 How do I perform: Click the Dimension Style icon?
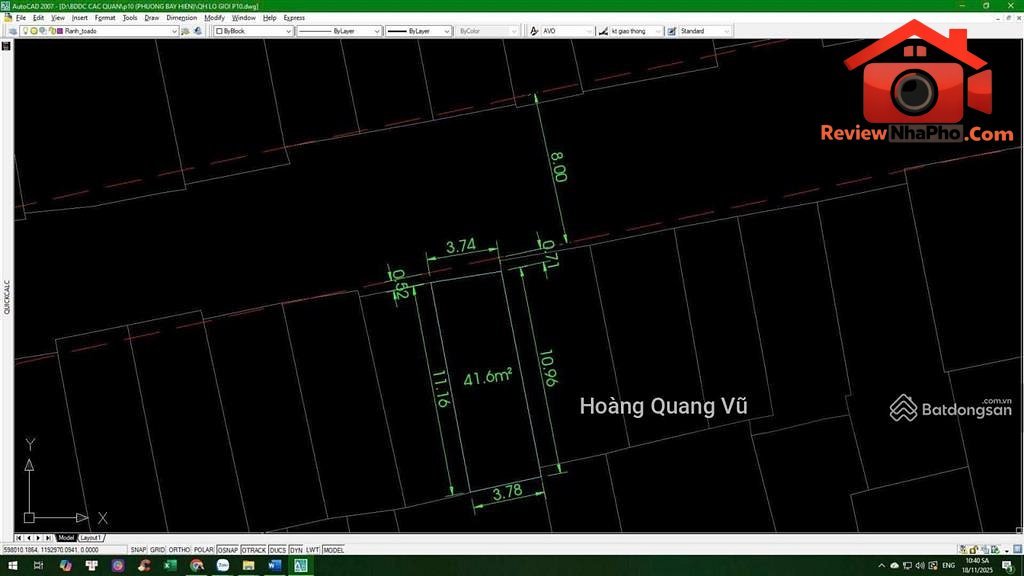tap(603, 31)
